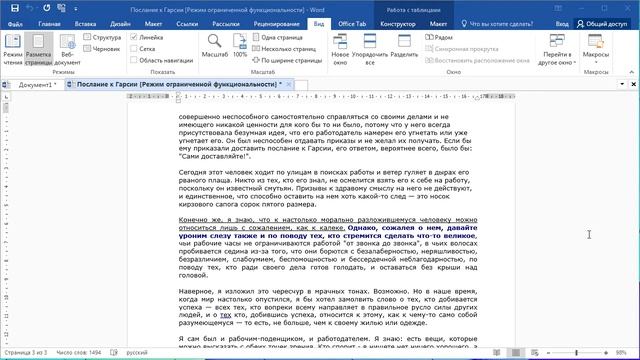Click the left indent marker on ruler
Image resolution: width=640 pixels, height=360 pixels.
[x=178, y=100]
